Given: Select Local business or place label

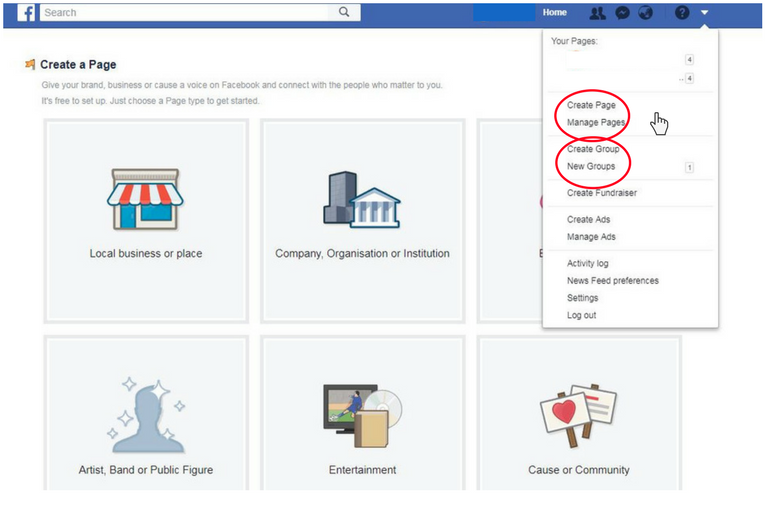Looking at the screenshot, I should point(146,254).
